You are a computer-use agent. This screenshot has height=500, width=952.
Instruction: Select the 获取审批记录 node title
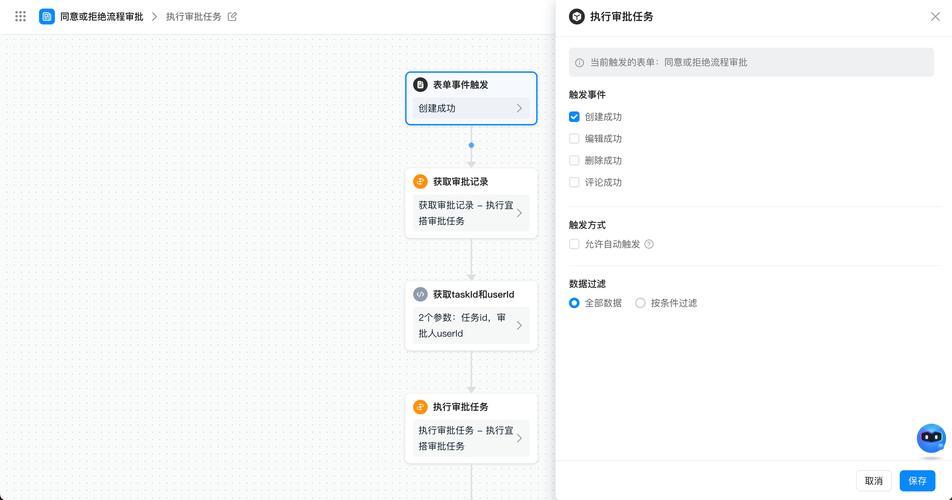460,181
